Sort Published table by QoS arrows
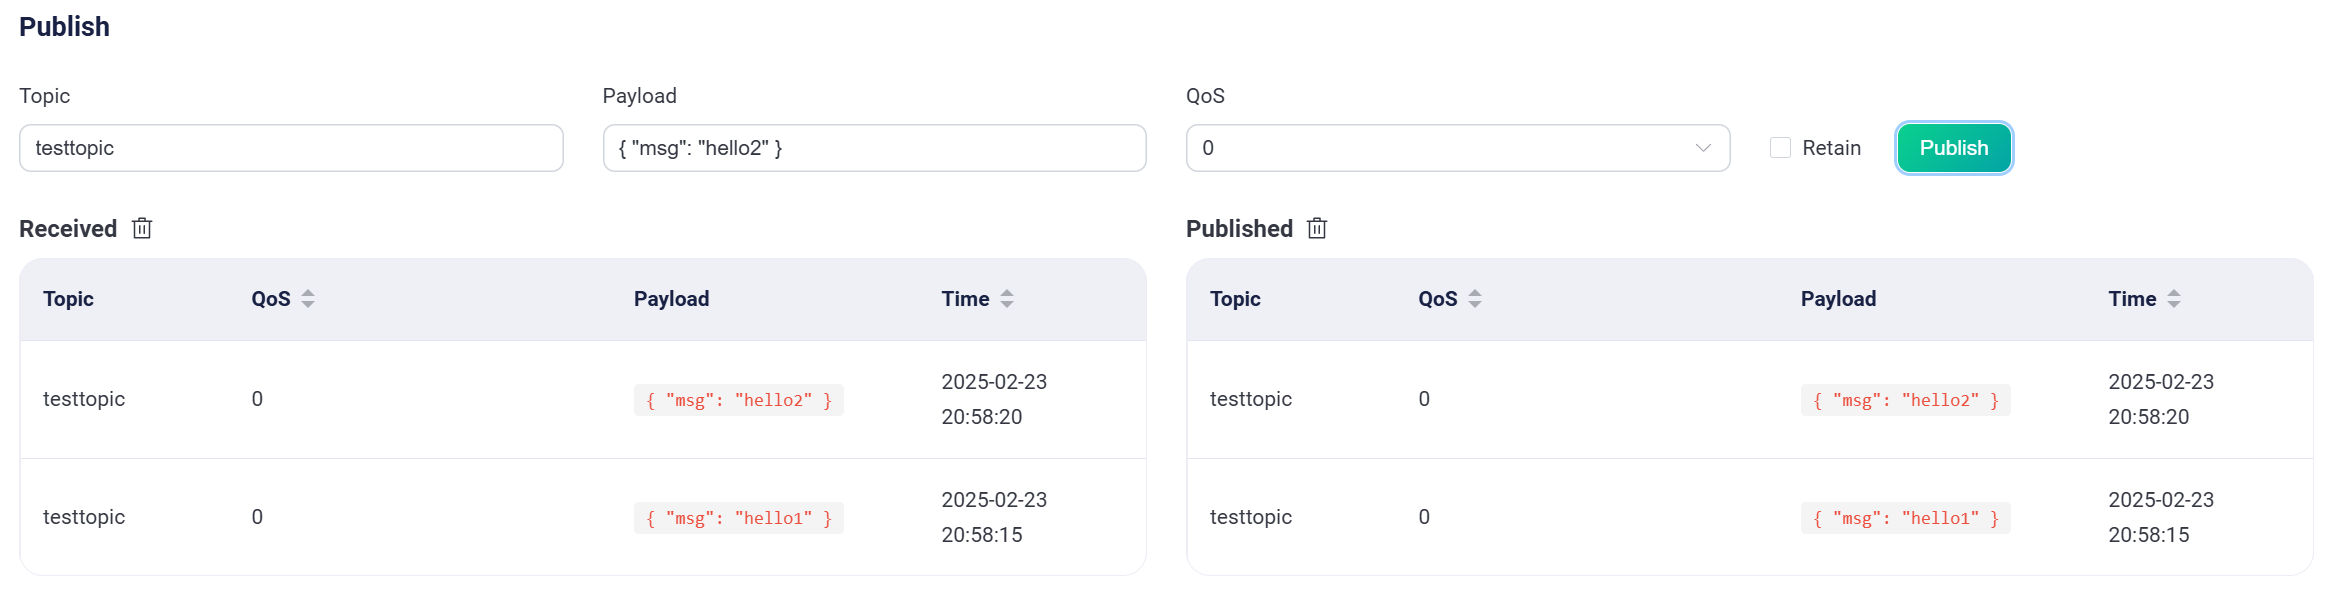The height and width of the screenshot is (589, 2334). click(1475, 299)
